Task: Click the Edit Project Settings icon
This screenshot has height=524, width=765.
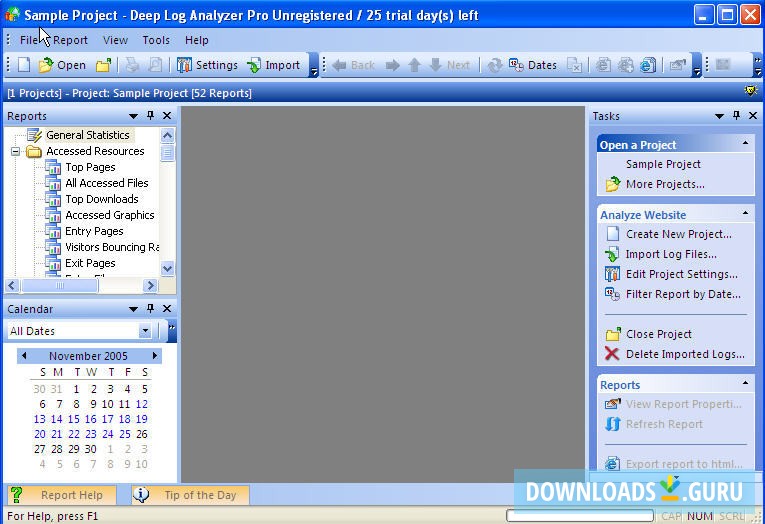Action: [612, 274]
